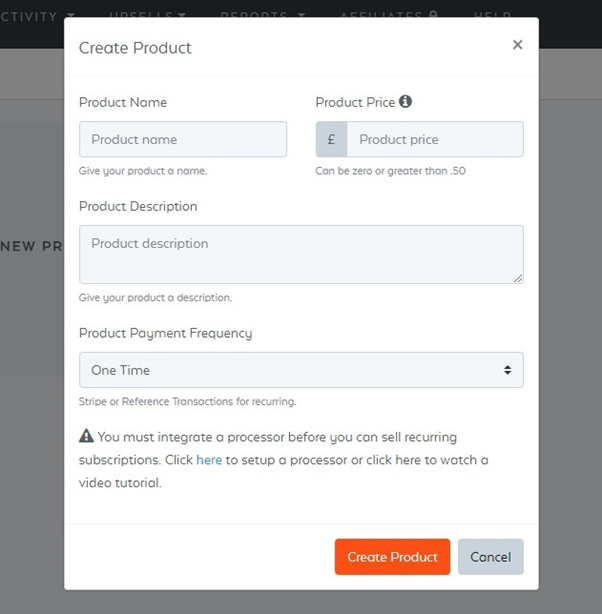This screenshot has height=614, width=602.
Task: Click the 'Product Name' label
Action: pos(123,102)
